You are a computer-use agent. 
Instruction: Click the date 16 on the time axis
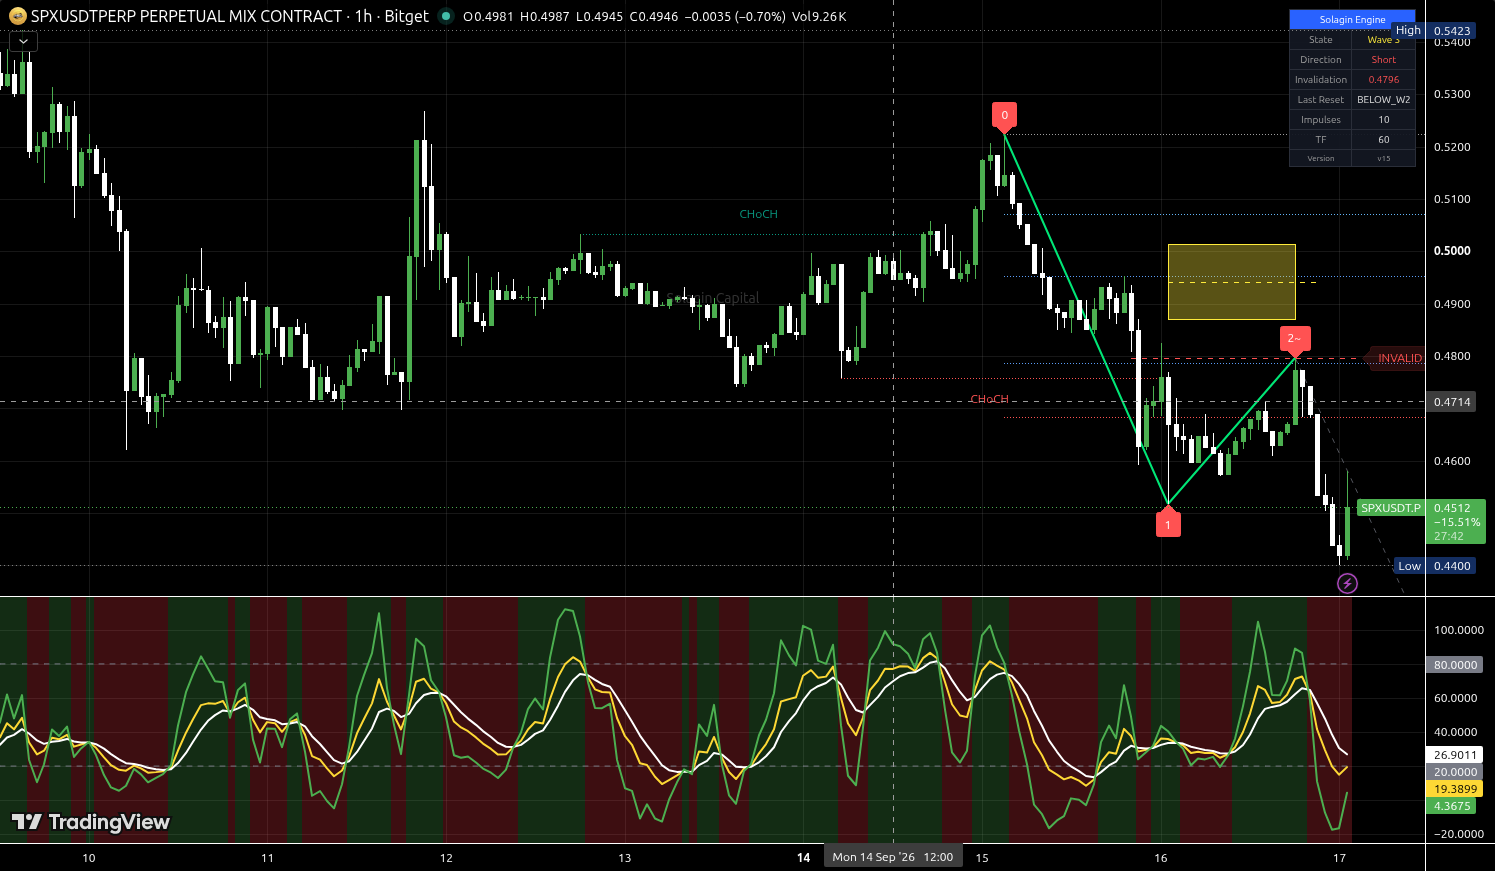tap(1161, 858)
